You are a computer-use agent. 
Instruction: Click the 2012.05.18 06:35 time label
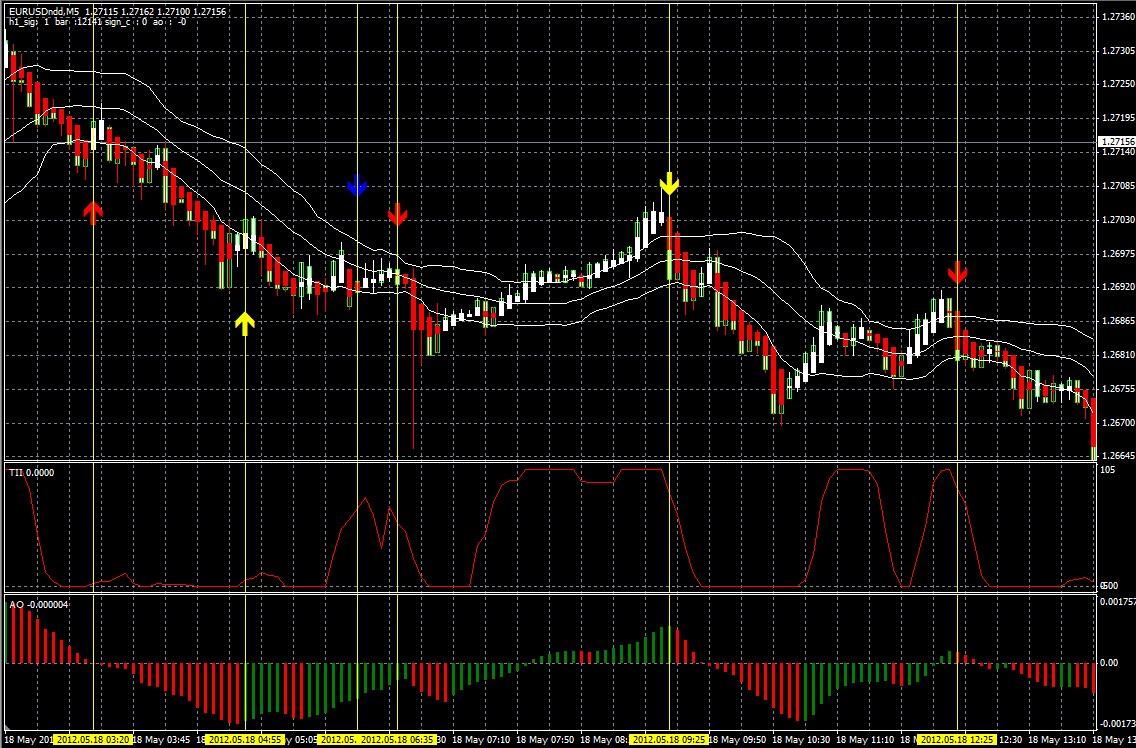[x=398, y=740]
